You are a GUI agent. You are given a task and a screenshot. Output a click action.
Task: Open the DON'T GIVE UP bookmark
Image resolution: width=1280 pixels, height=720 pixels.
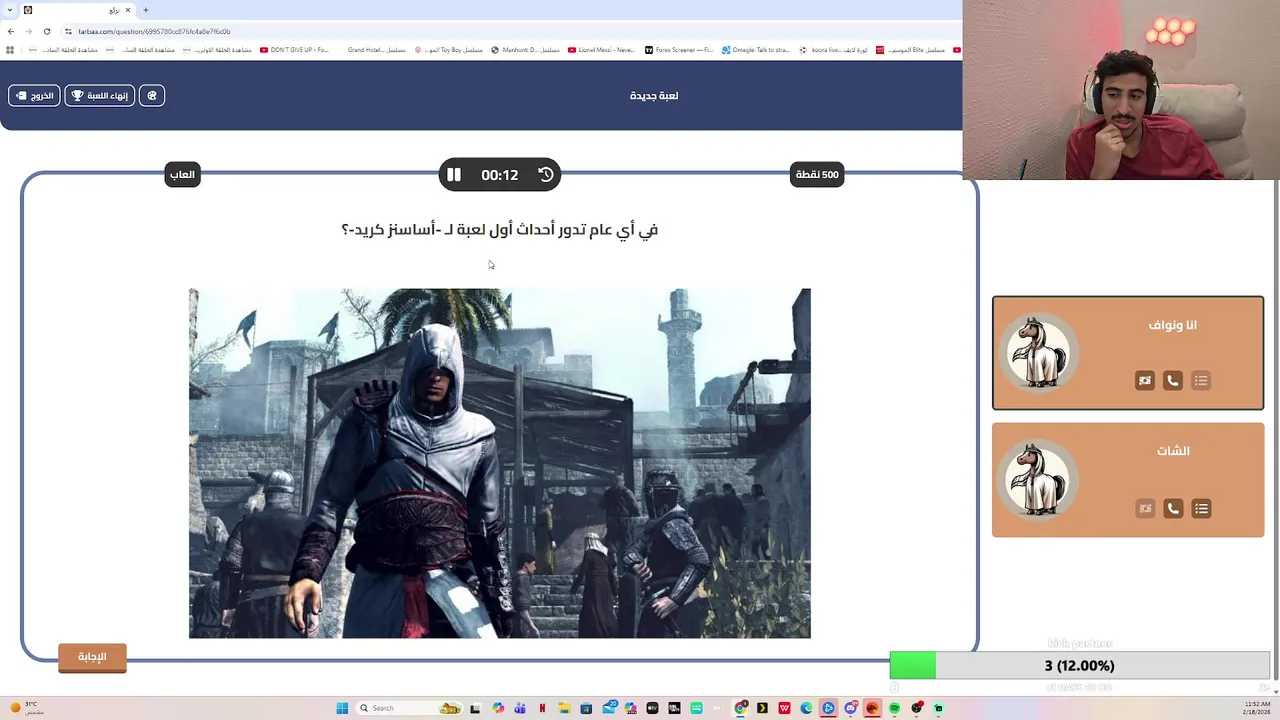294,50
